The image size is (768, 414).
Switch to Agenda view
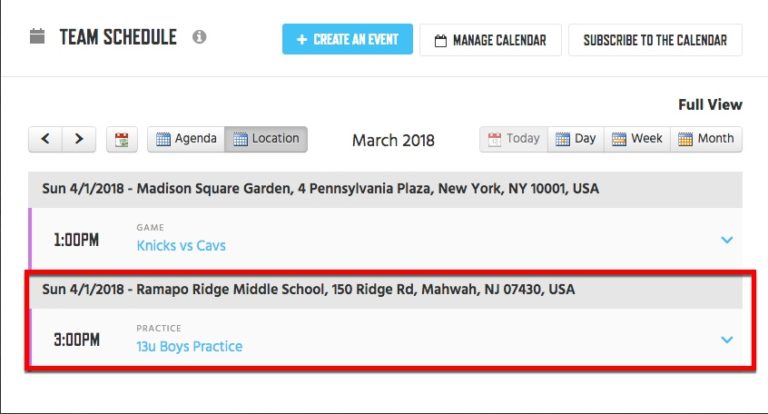pos(186,139)
